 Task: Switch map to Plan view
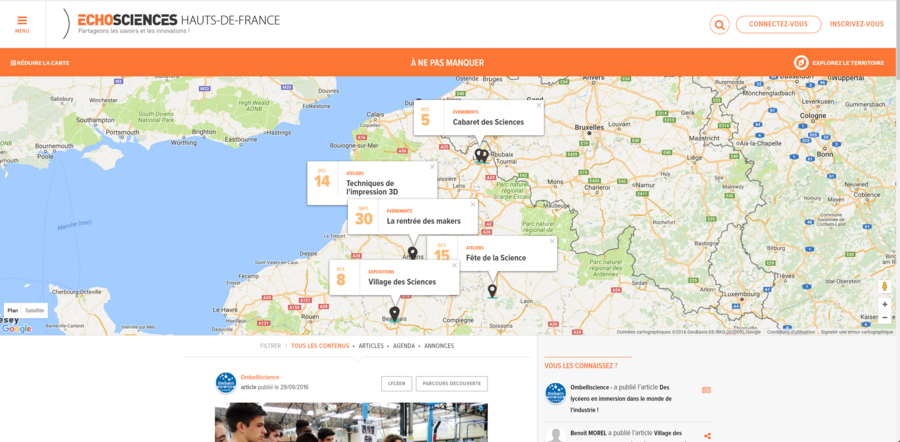13,311
